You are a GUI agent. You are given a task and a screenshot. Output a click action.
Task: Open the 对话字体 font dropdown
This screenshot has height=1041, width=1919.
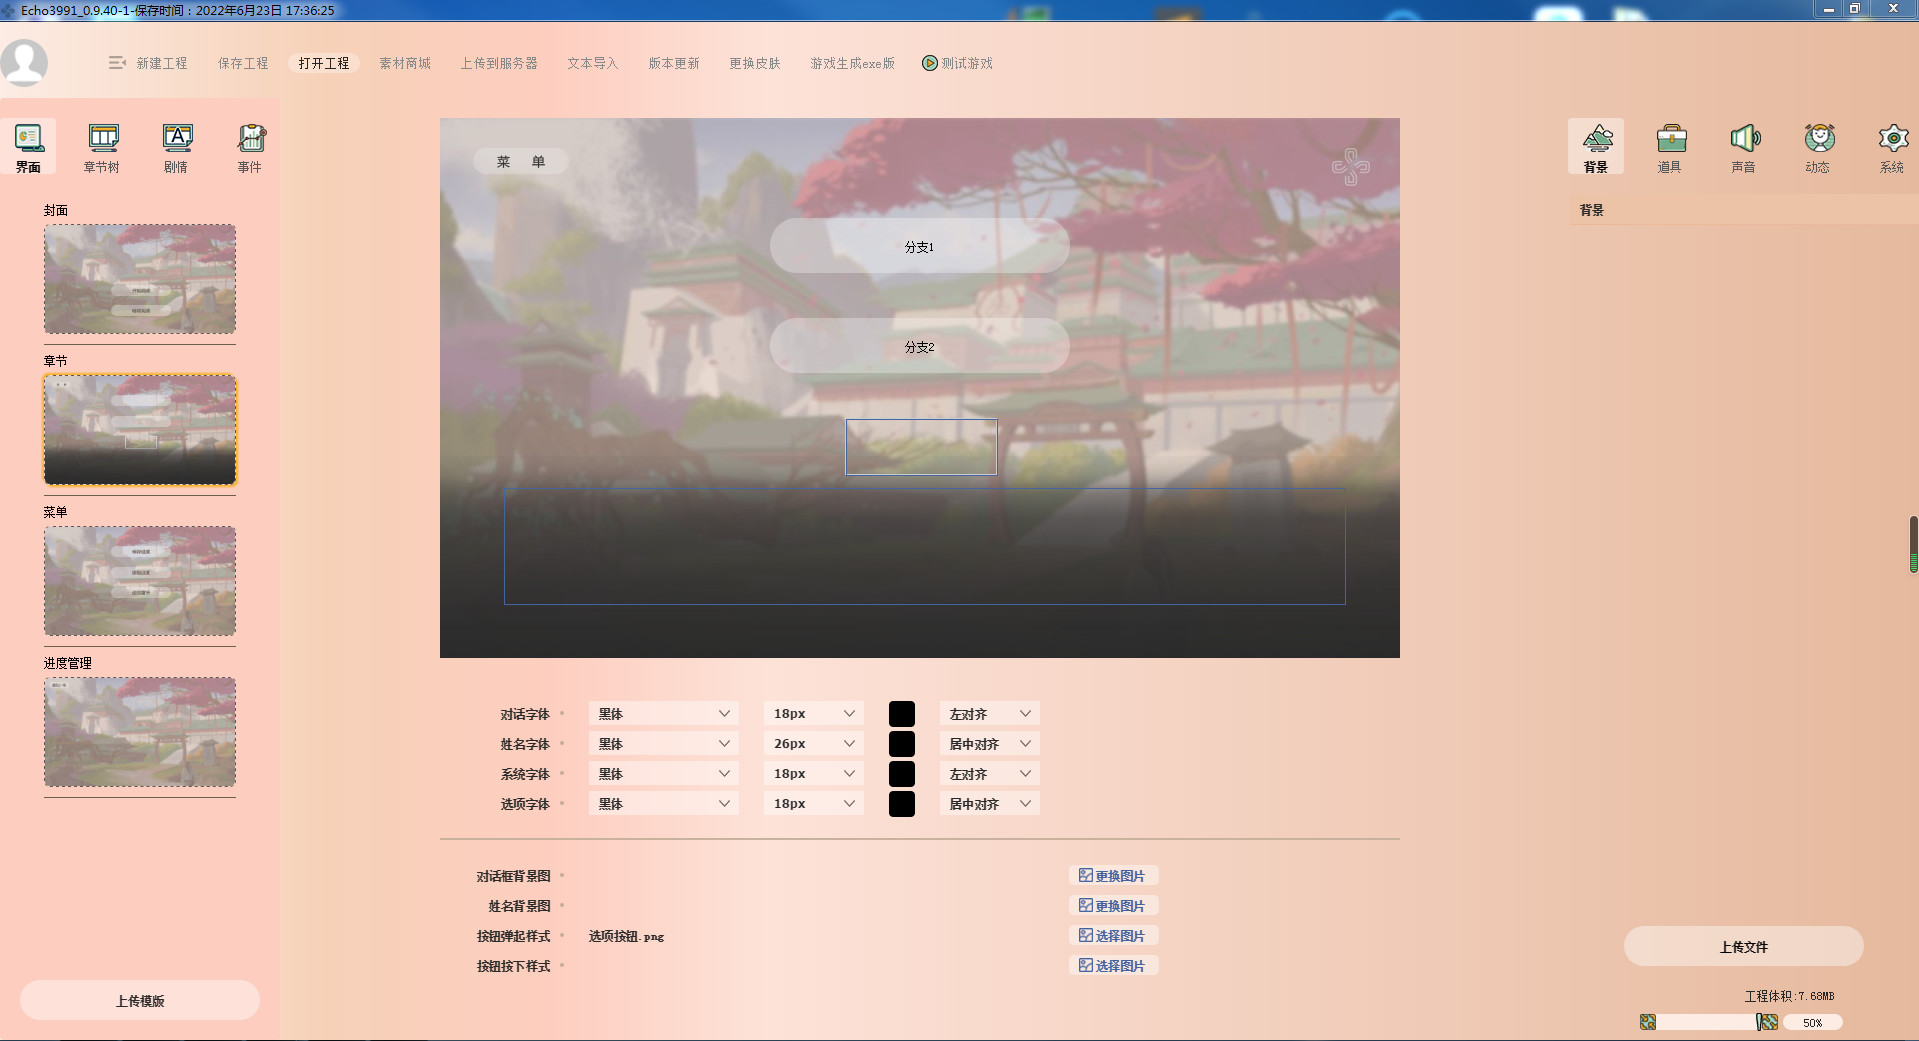(x=663, y=713)
